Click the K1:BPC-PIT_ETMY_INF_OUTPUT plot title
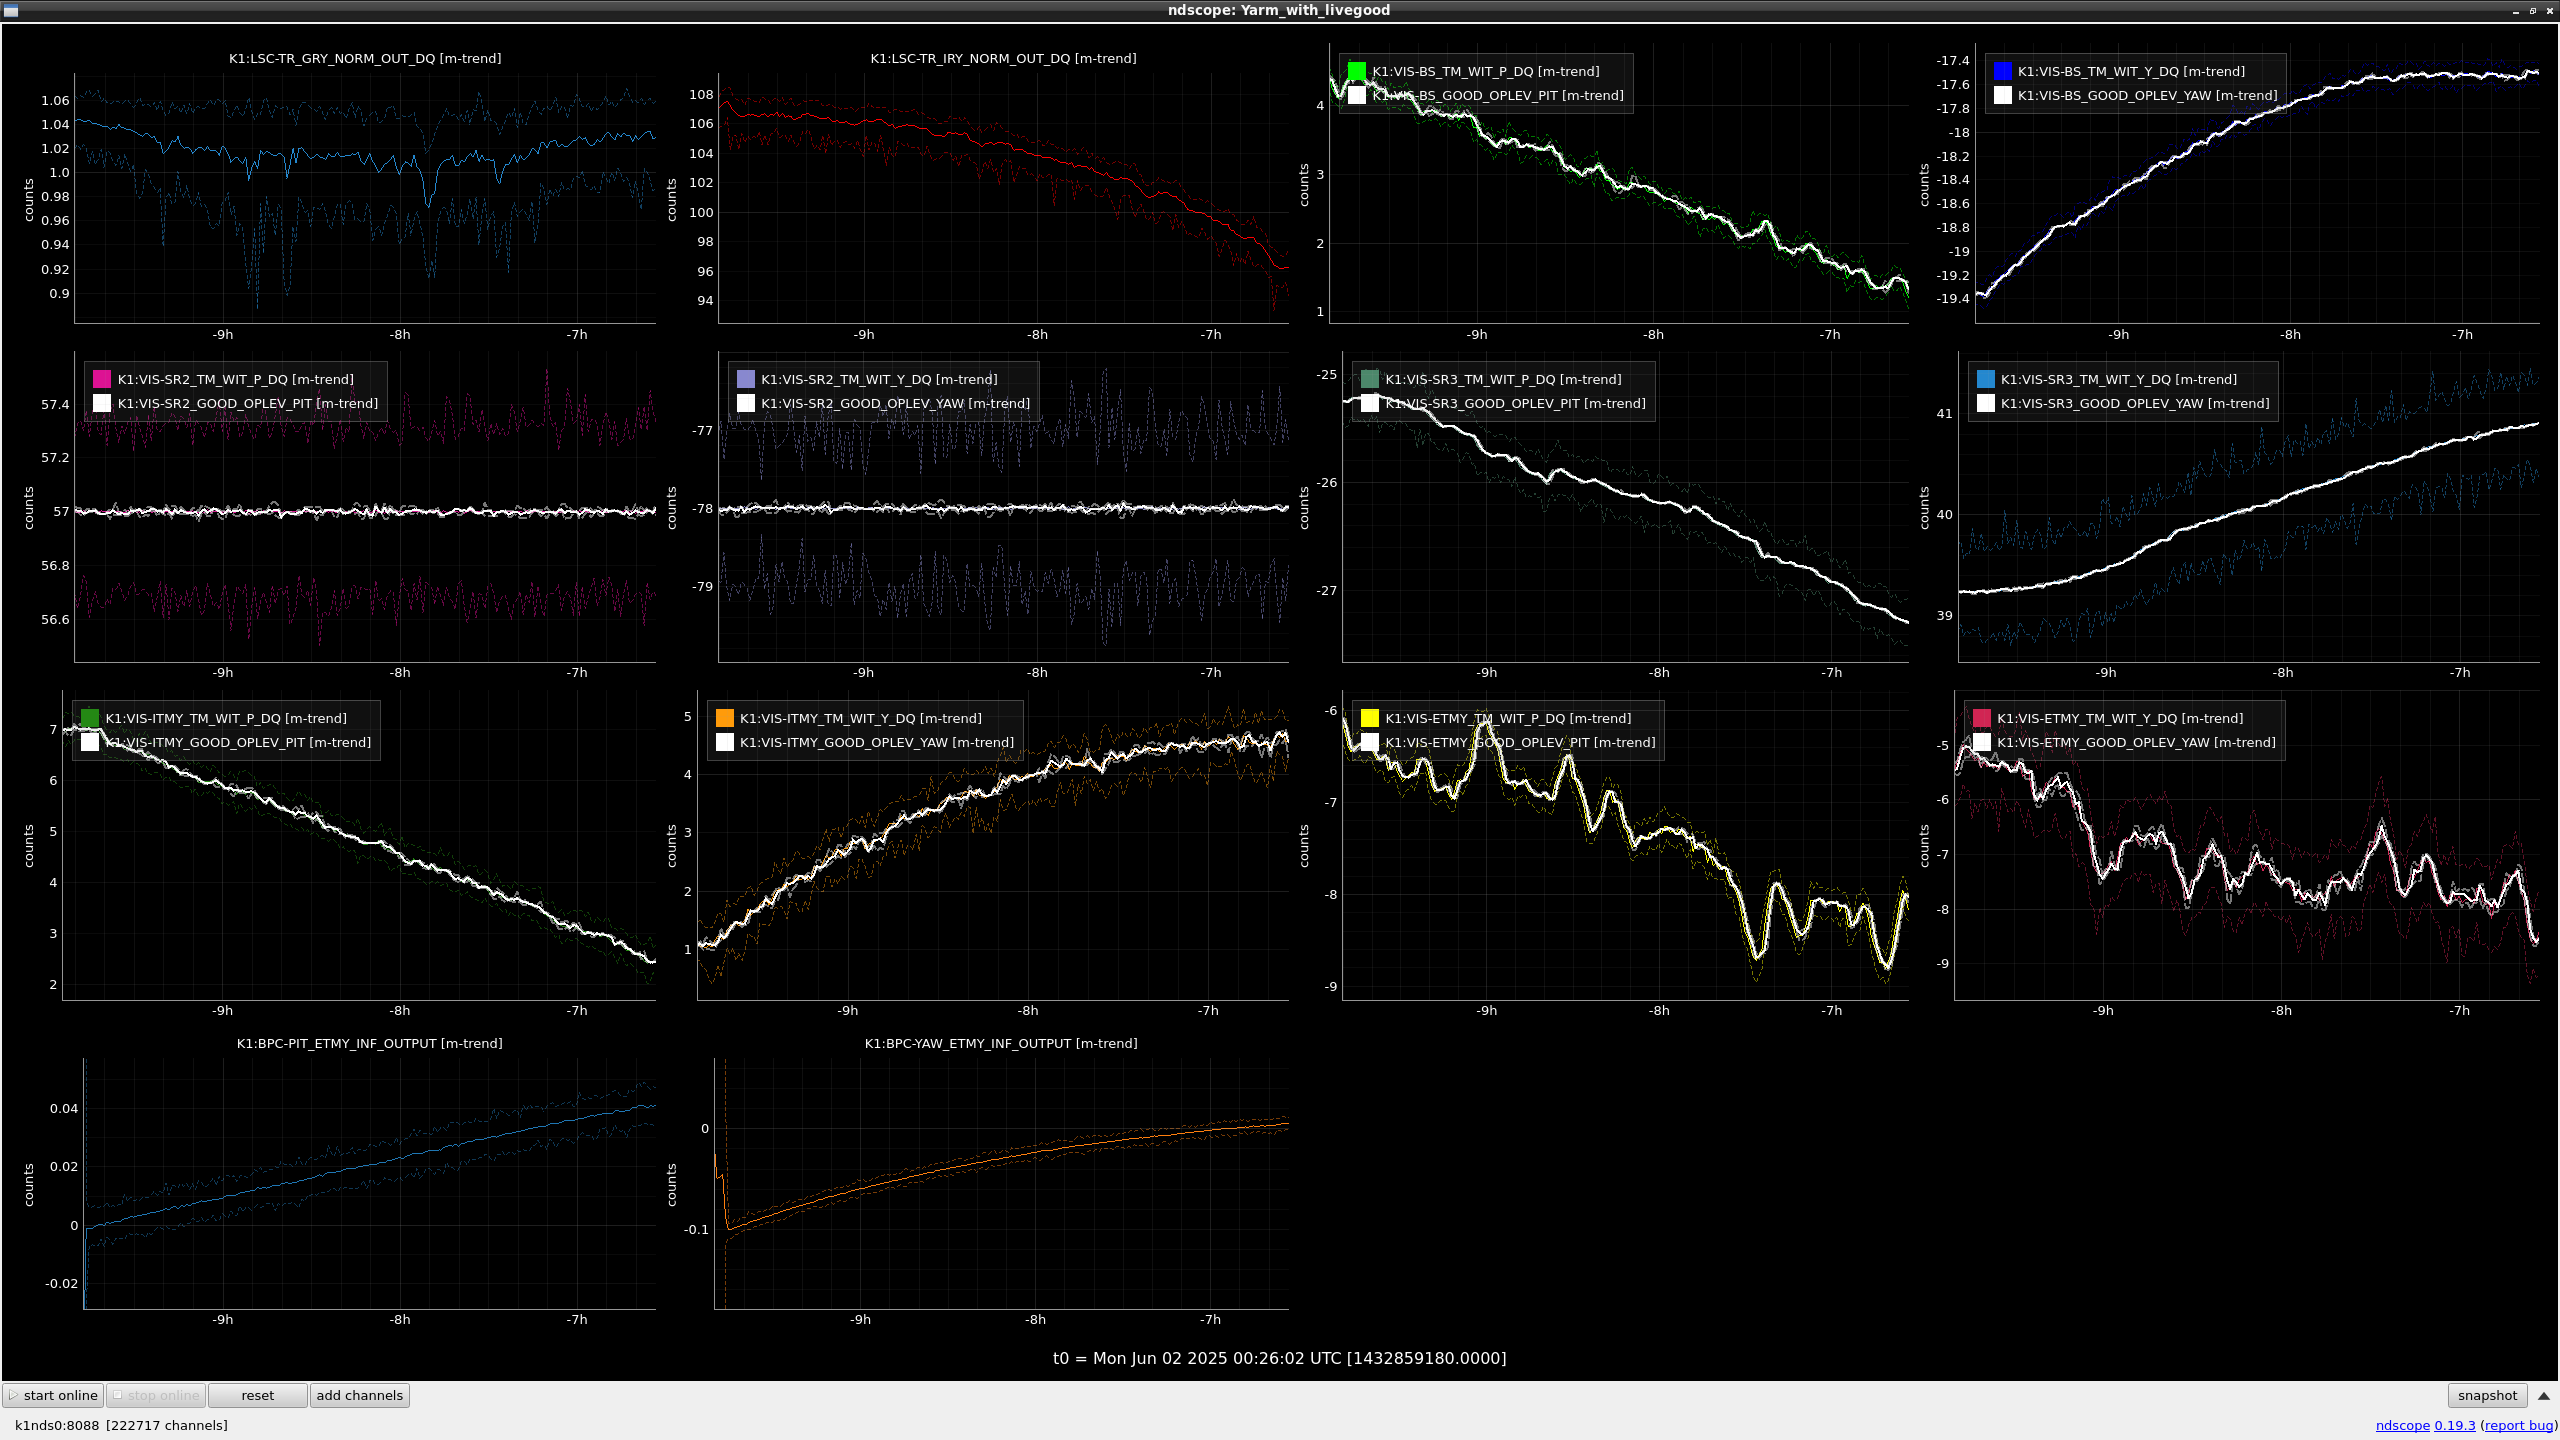Image resolution: width=2560 pixels, height=1440 pixels. [369, 1043]
